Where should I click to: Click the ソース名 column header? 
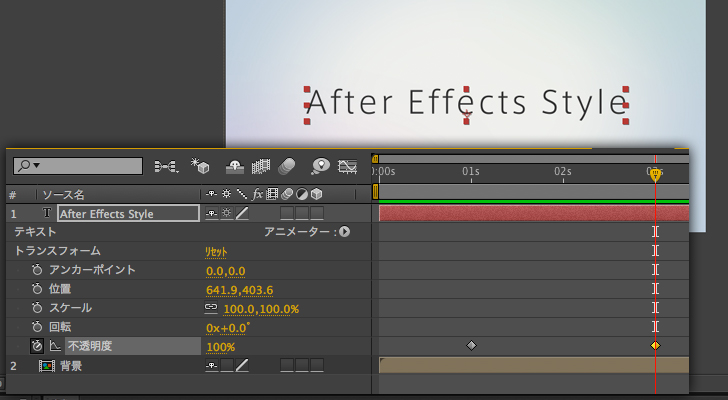tap(64, 194)
